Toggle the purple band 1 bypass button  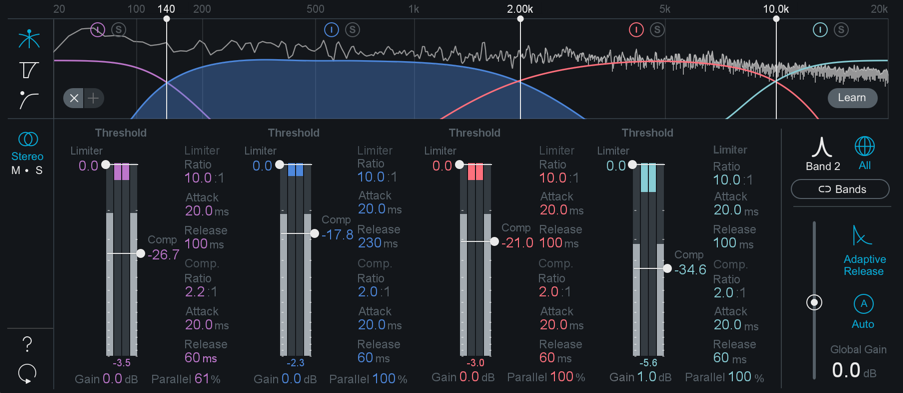tap(98, 29)
